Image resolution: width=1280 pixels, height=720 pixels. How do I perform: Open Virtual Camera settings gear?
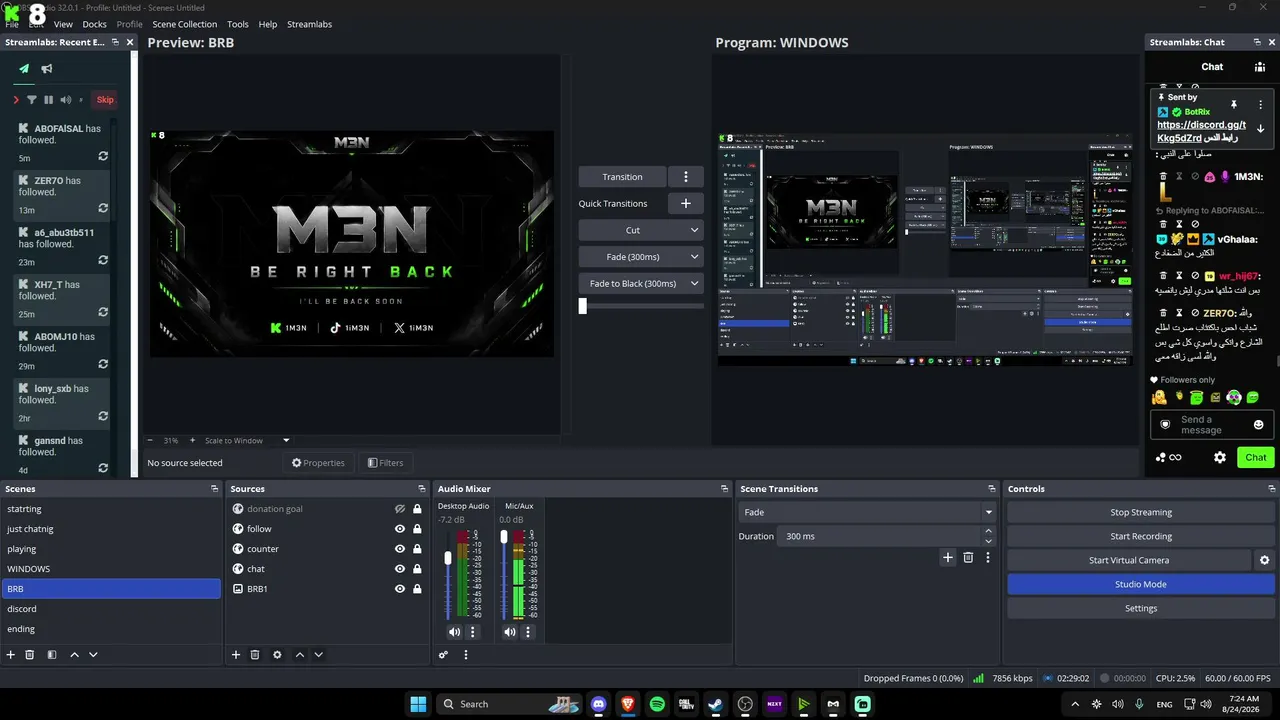(1264, 560)
